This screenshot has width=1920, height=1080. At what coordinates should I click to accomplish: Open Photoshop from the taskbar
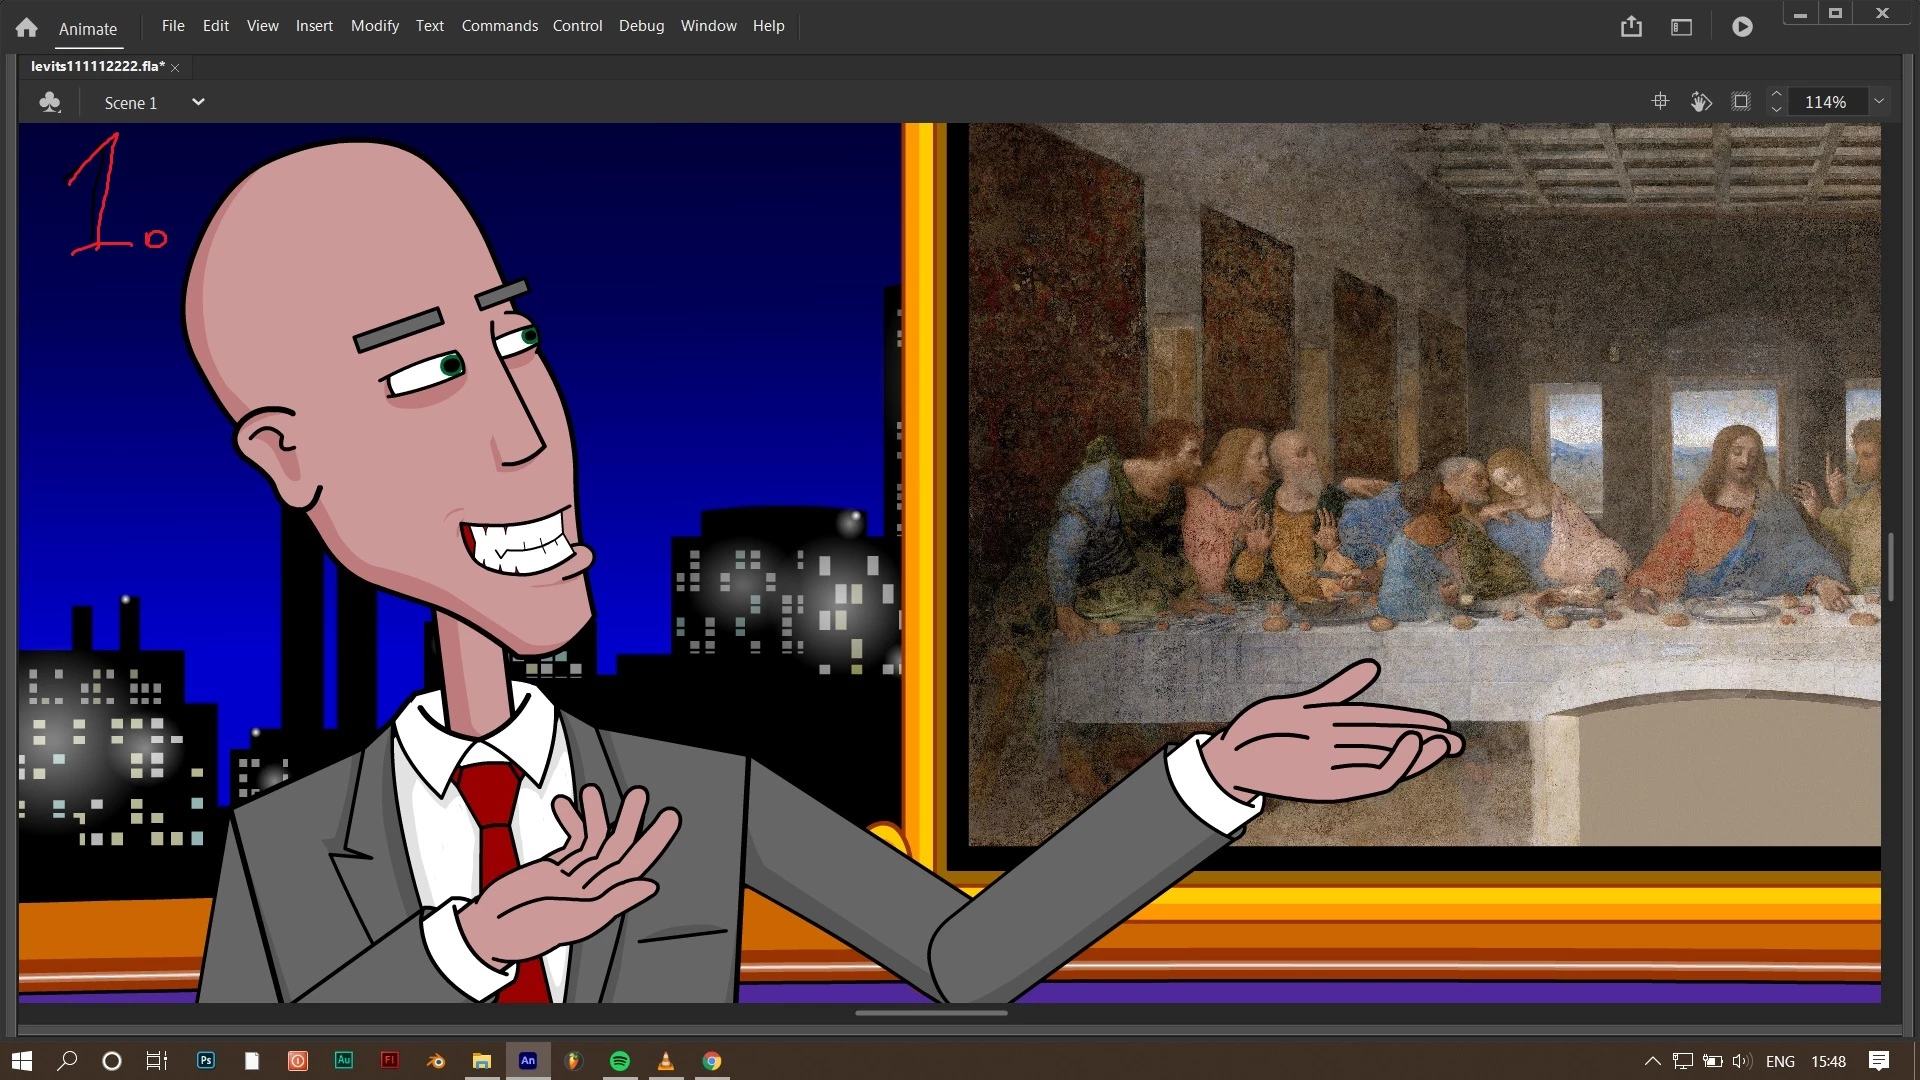(x=206, y=1061)
